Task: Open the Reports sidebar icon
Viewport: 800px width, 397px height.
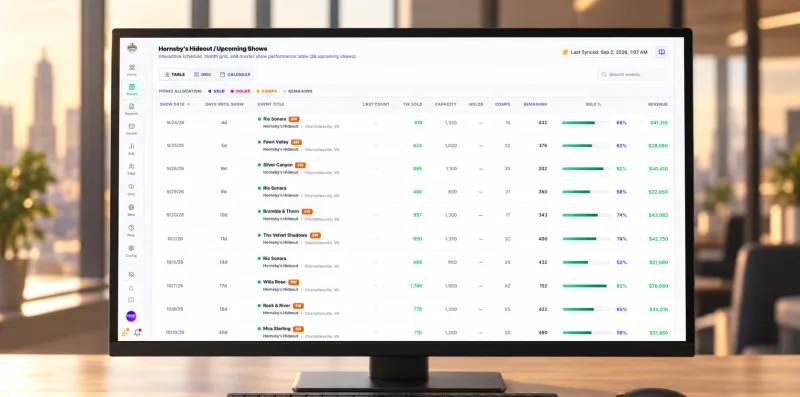Action: pos(132,109)
